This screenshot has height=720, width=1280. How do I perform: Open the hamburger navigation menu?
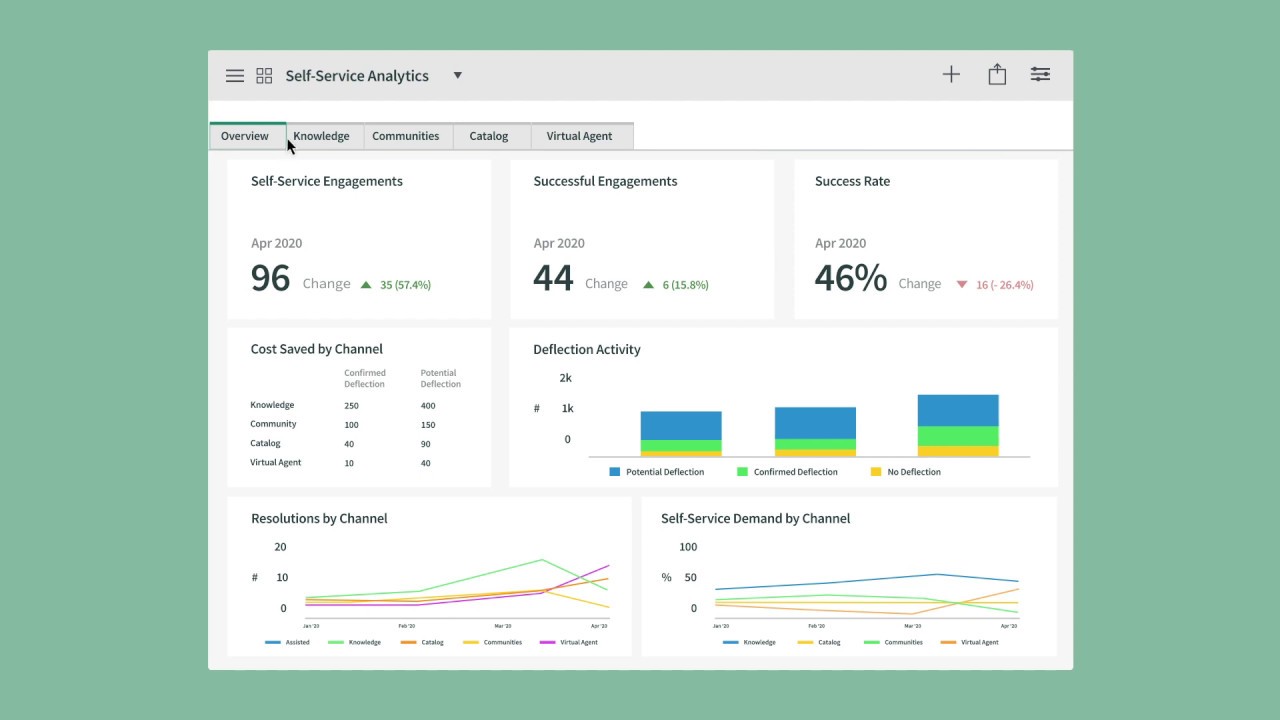point(235,76)
